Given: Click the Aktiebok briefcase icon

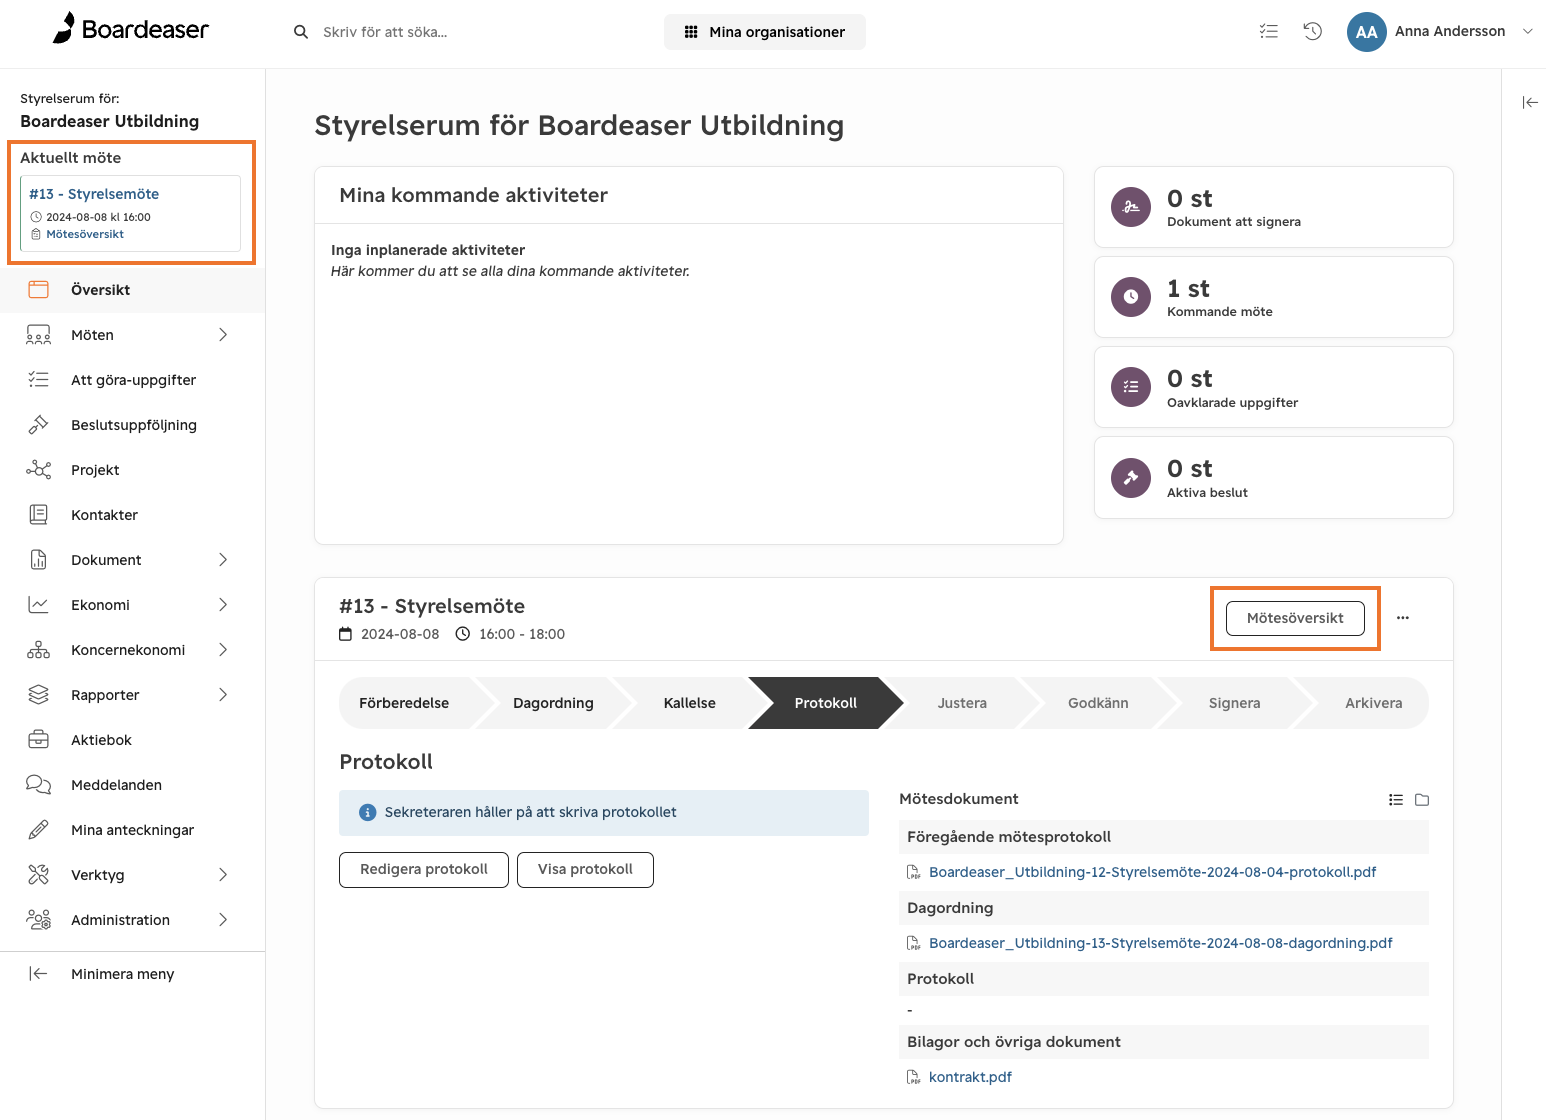Looking at the screenshot, I should (39, 740).
